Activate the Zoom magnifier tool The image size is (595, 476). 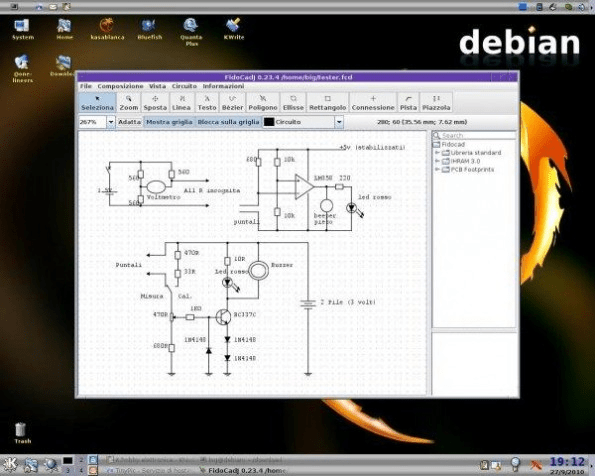(129, 103)
